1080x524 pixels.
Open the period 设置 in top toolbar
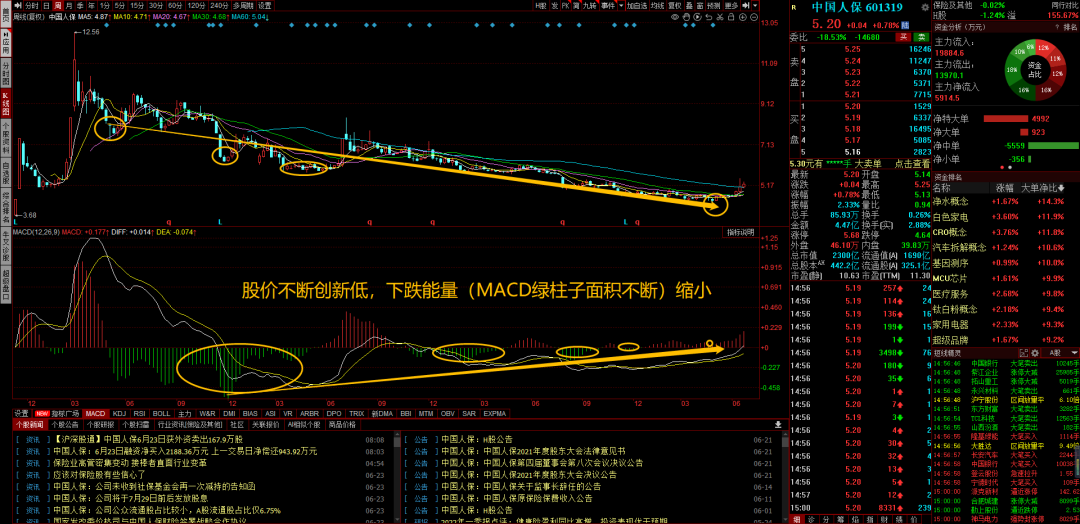pyautogui.click(x=264, y=6)
